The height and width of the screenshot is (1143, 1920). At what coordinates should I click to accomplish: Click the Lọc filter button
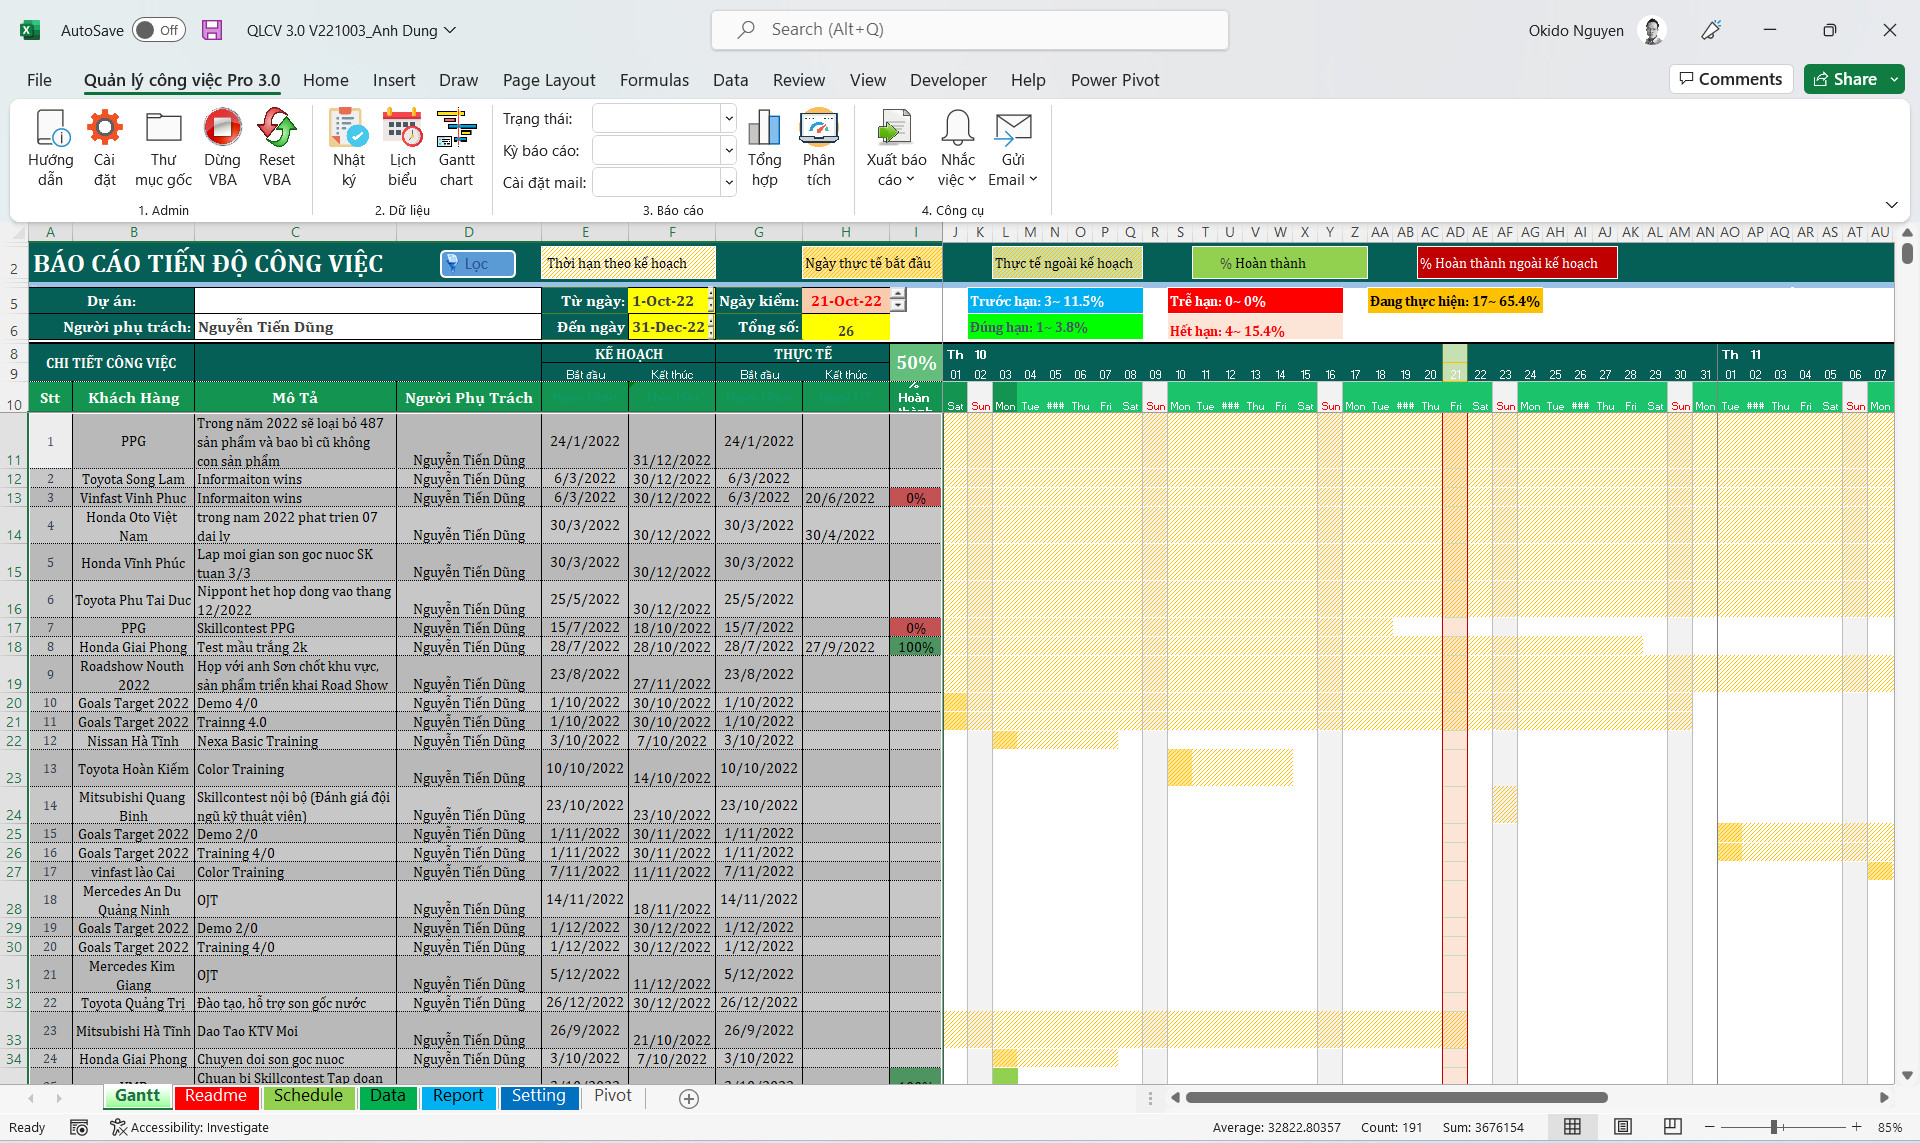click(x=477, y=263)
